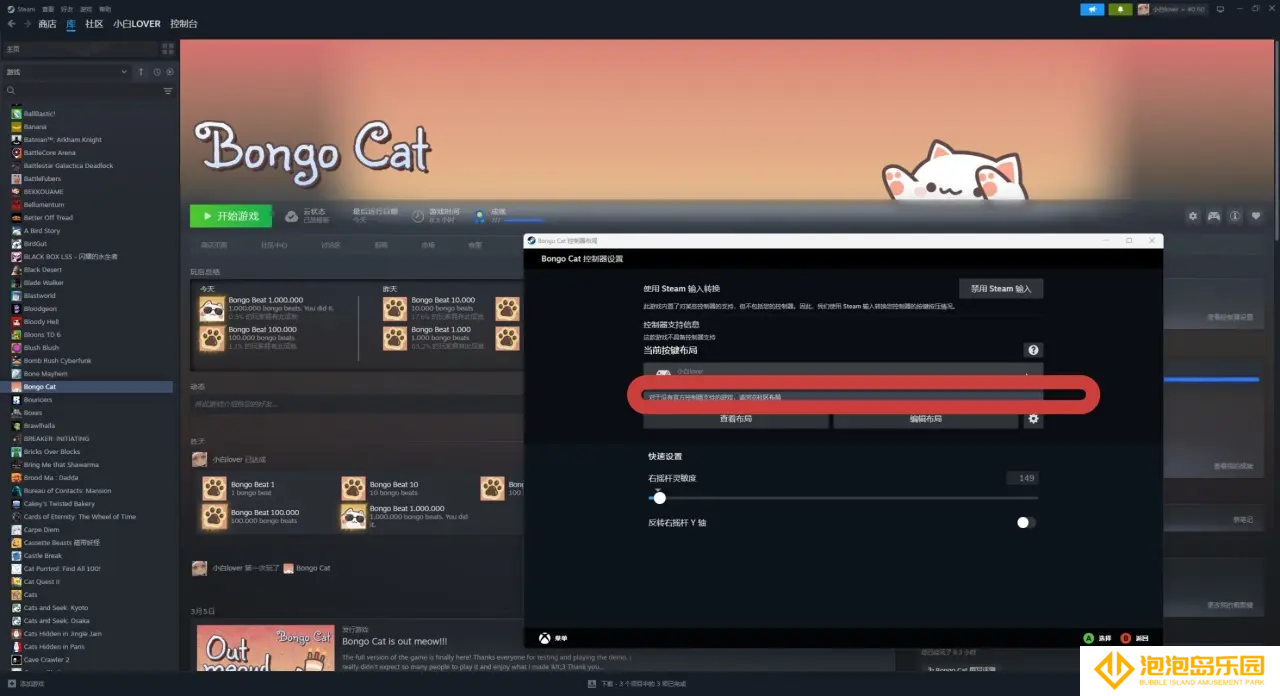The height and width of the screenshot is (696, 1280).
Task: Open layout options gear in controller dialog
Action: (x=1033, y=419)
